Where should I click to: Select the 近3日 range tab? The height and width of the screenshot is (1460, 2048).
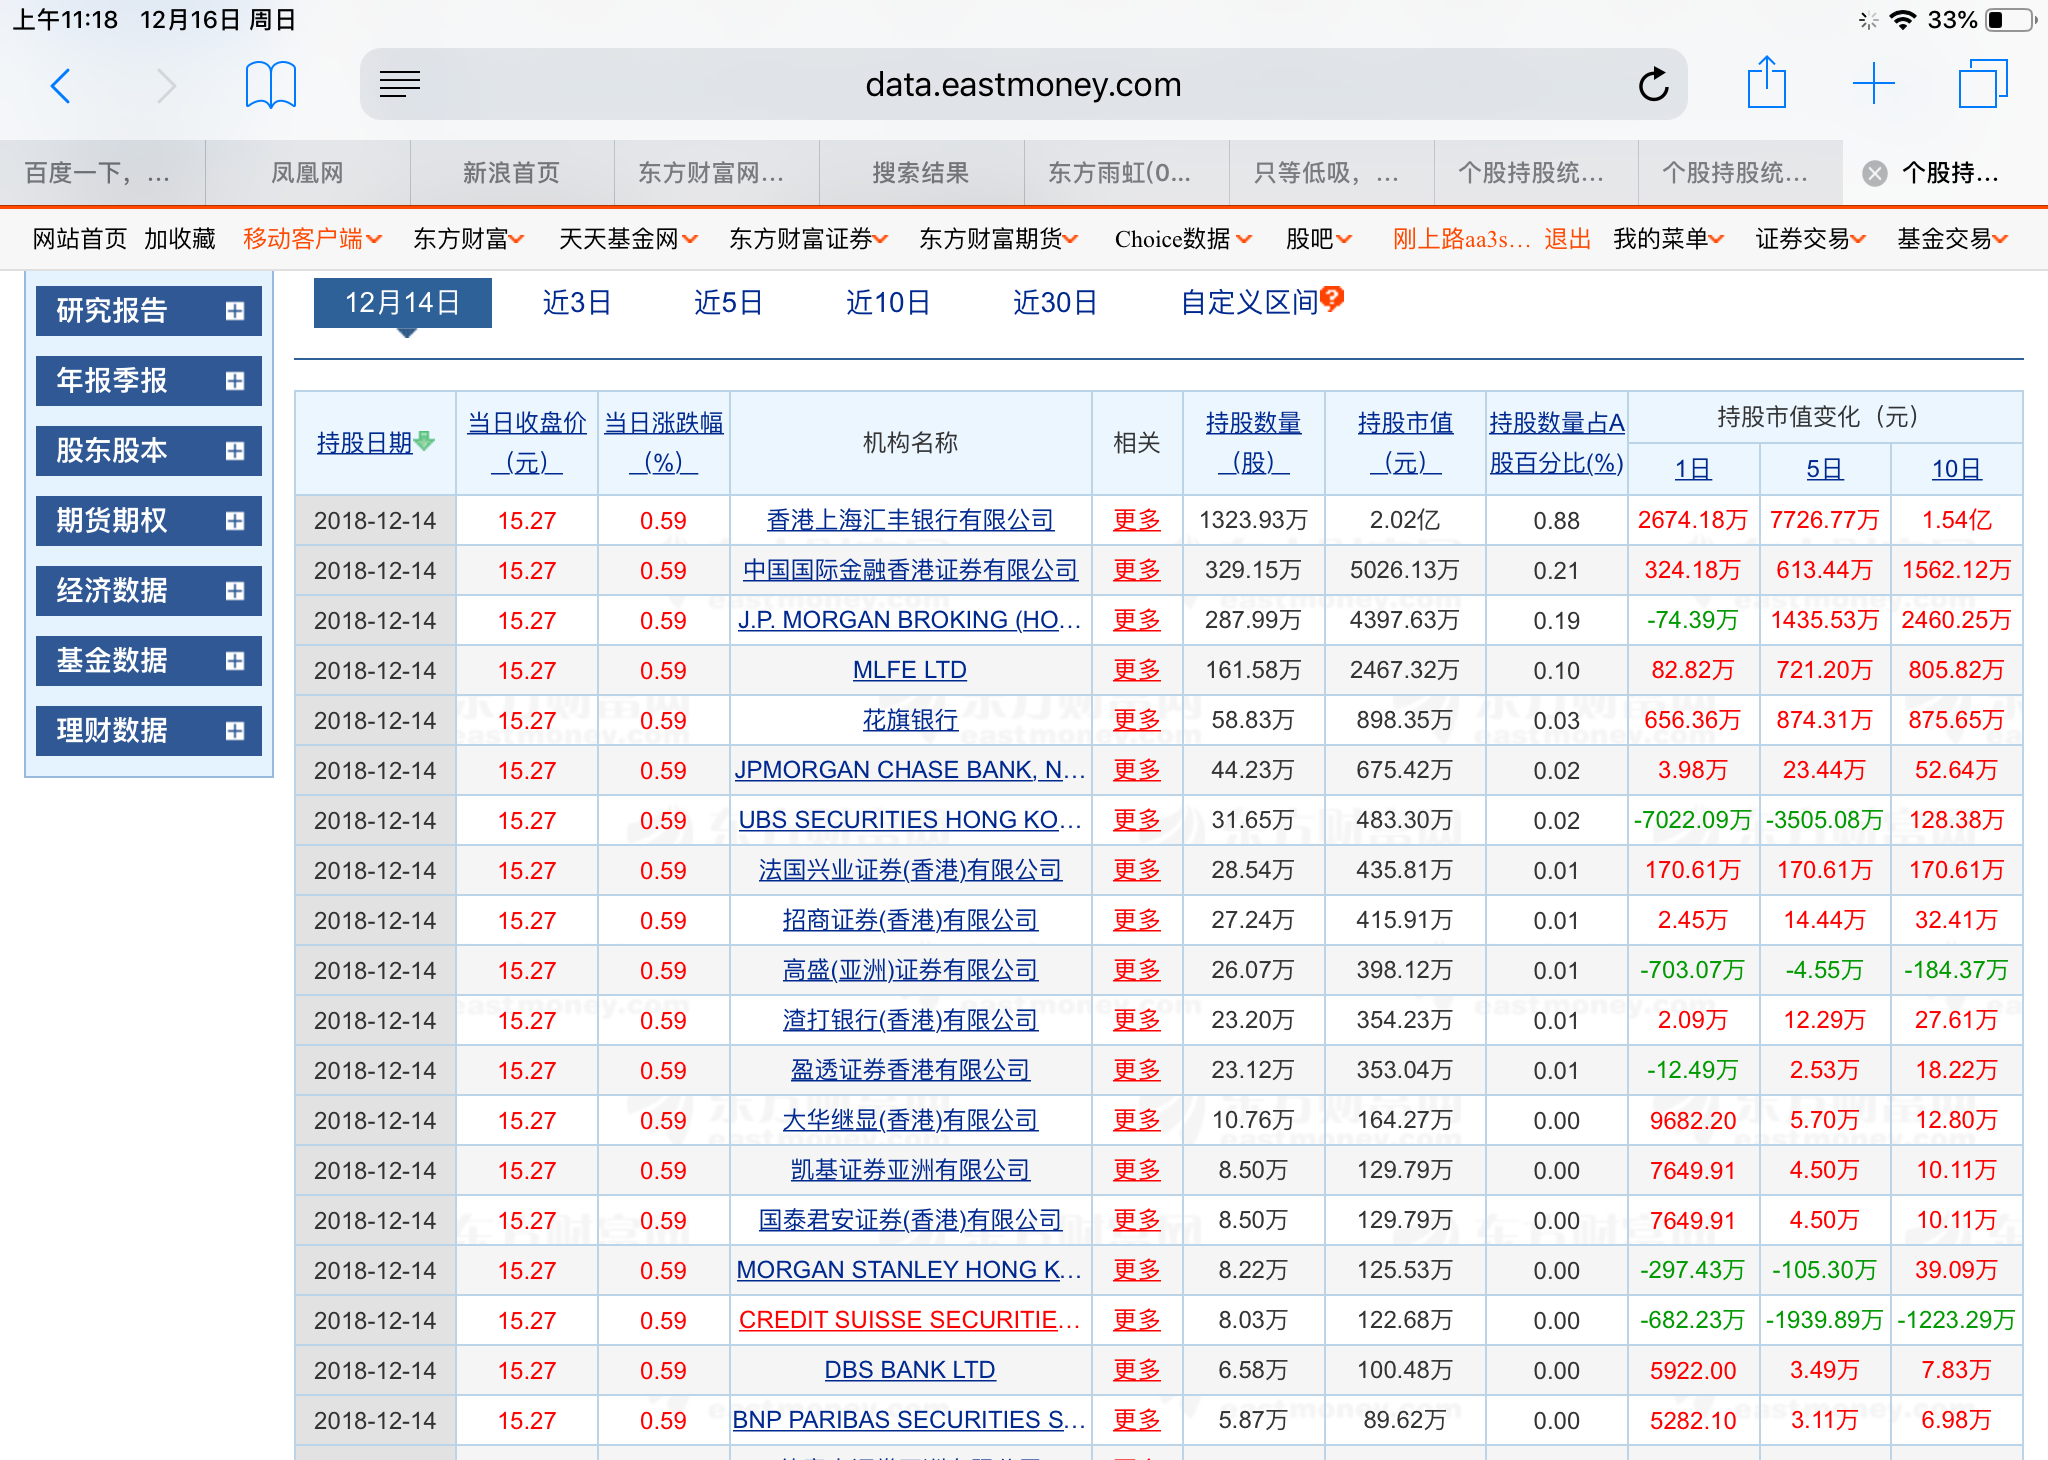tap(577, 303)
